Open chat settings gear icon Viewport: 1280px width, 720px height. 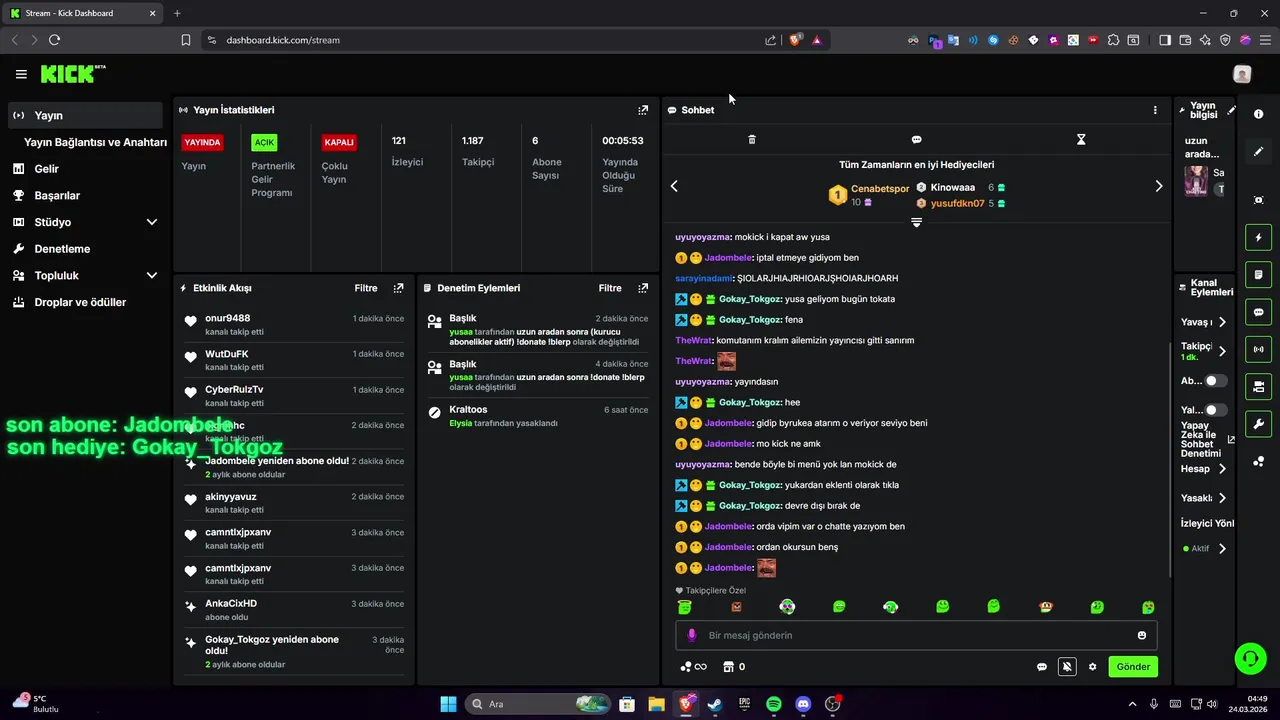click(1092, 667)
